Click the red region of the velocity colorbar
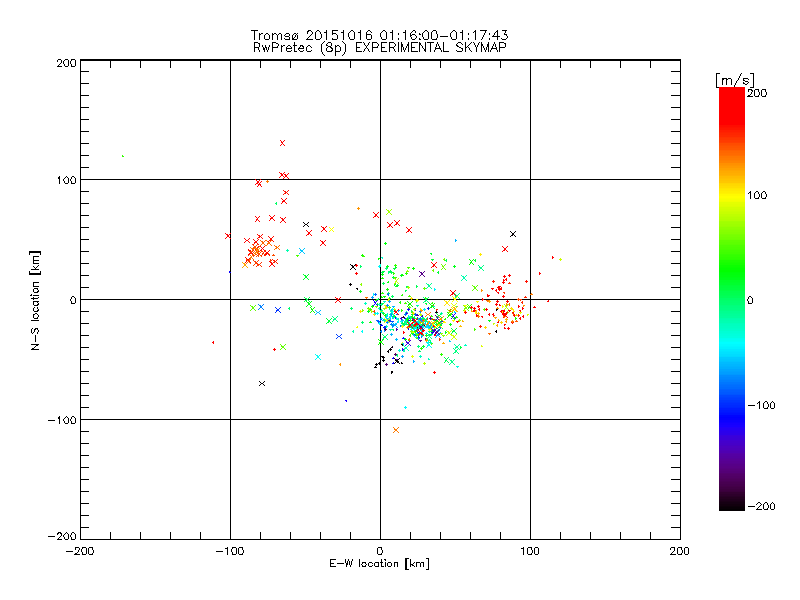Image resolution: width=800 pixels, height=600 pixels. [732, 110]
